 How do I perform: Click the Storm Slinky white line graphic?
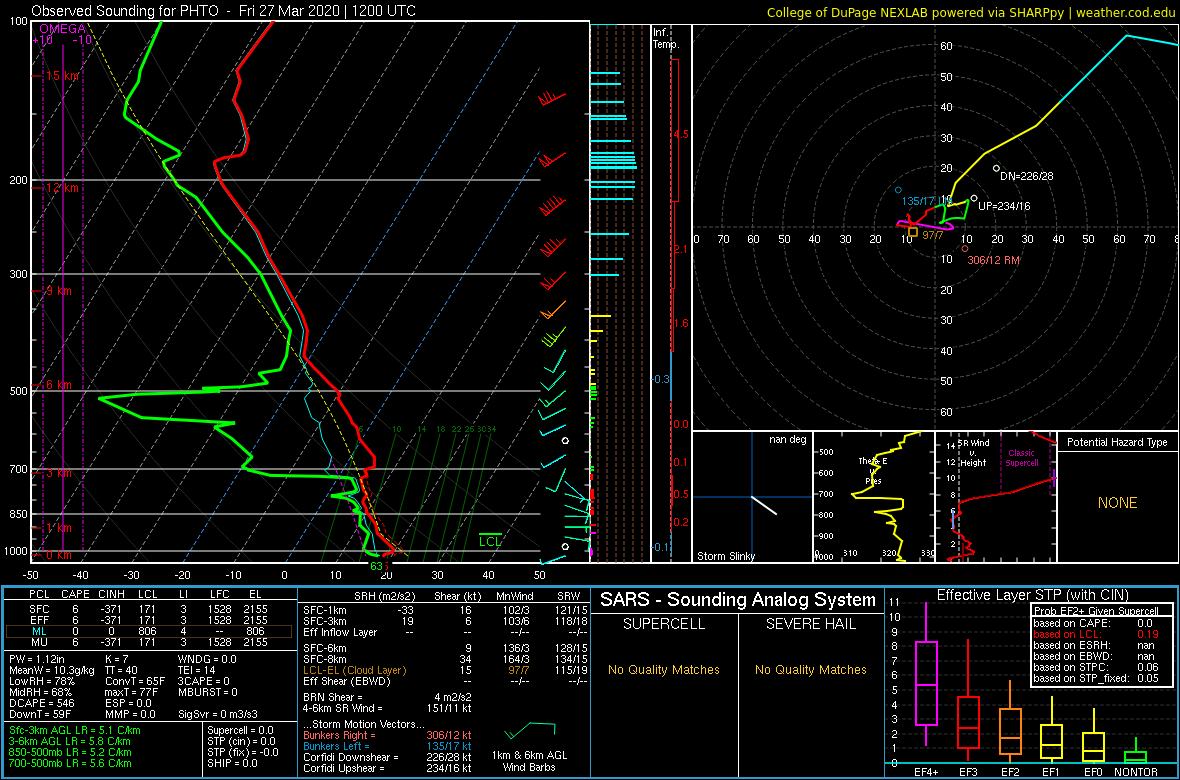click(x=764, y=504)
